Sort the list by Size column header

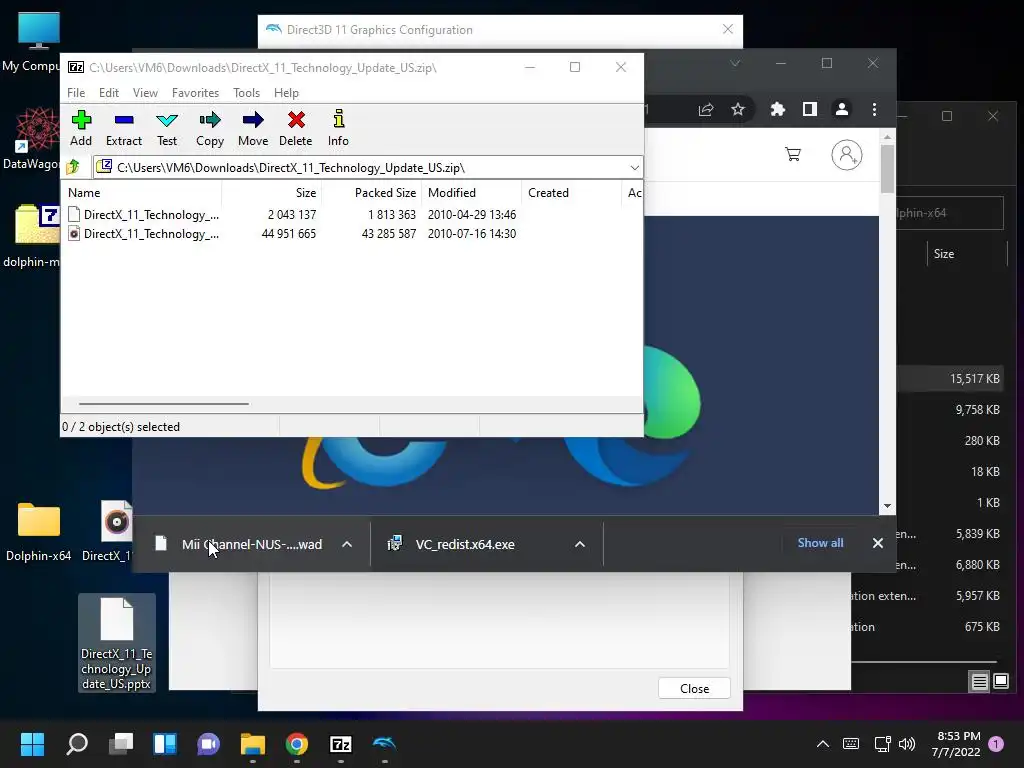[272, 193]
